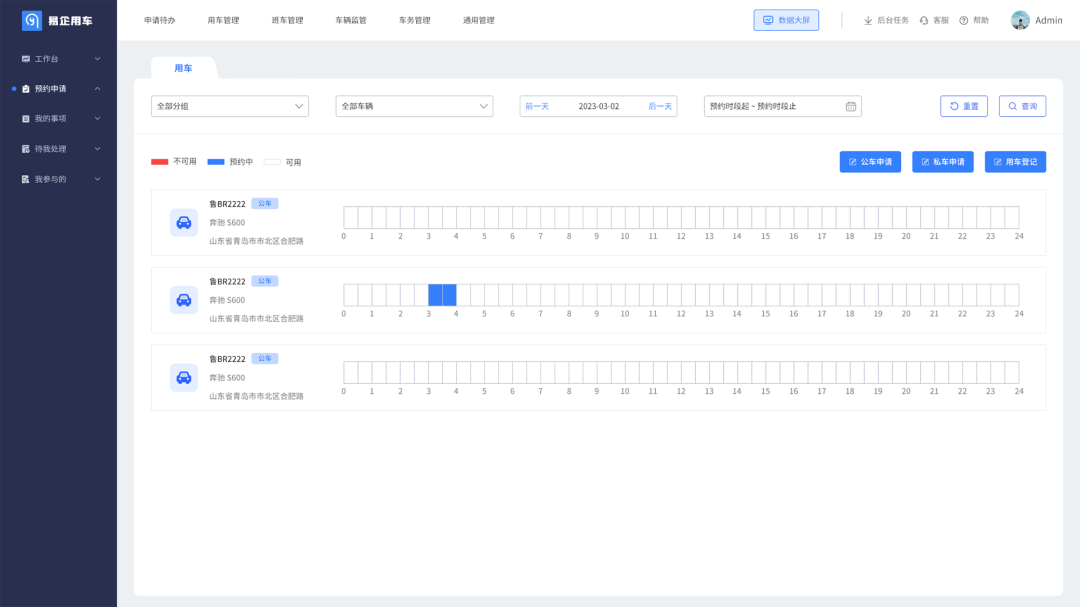Click the 公车申请 button
The width and height of the screenshot is (1080, 607).
tap(870, 162)
